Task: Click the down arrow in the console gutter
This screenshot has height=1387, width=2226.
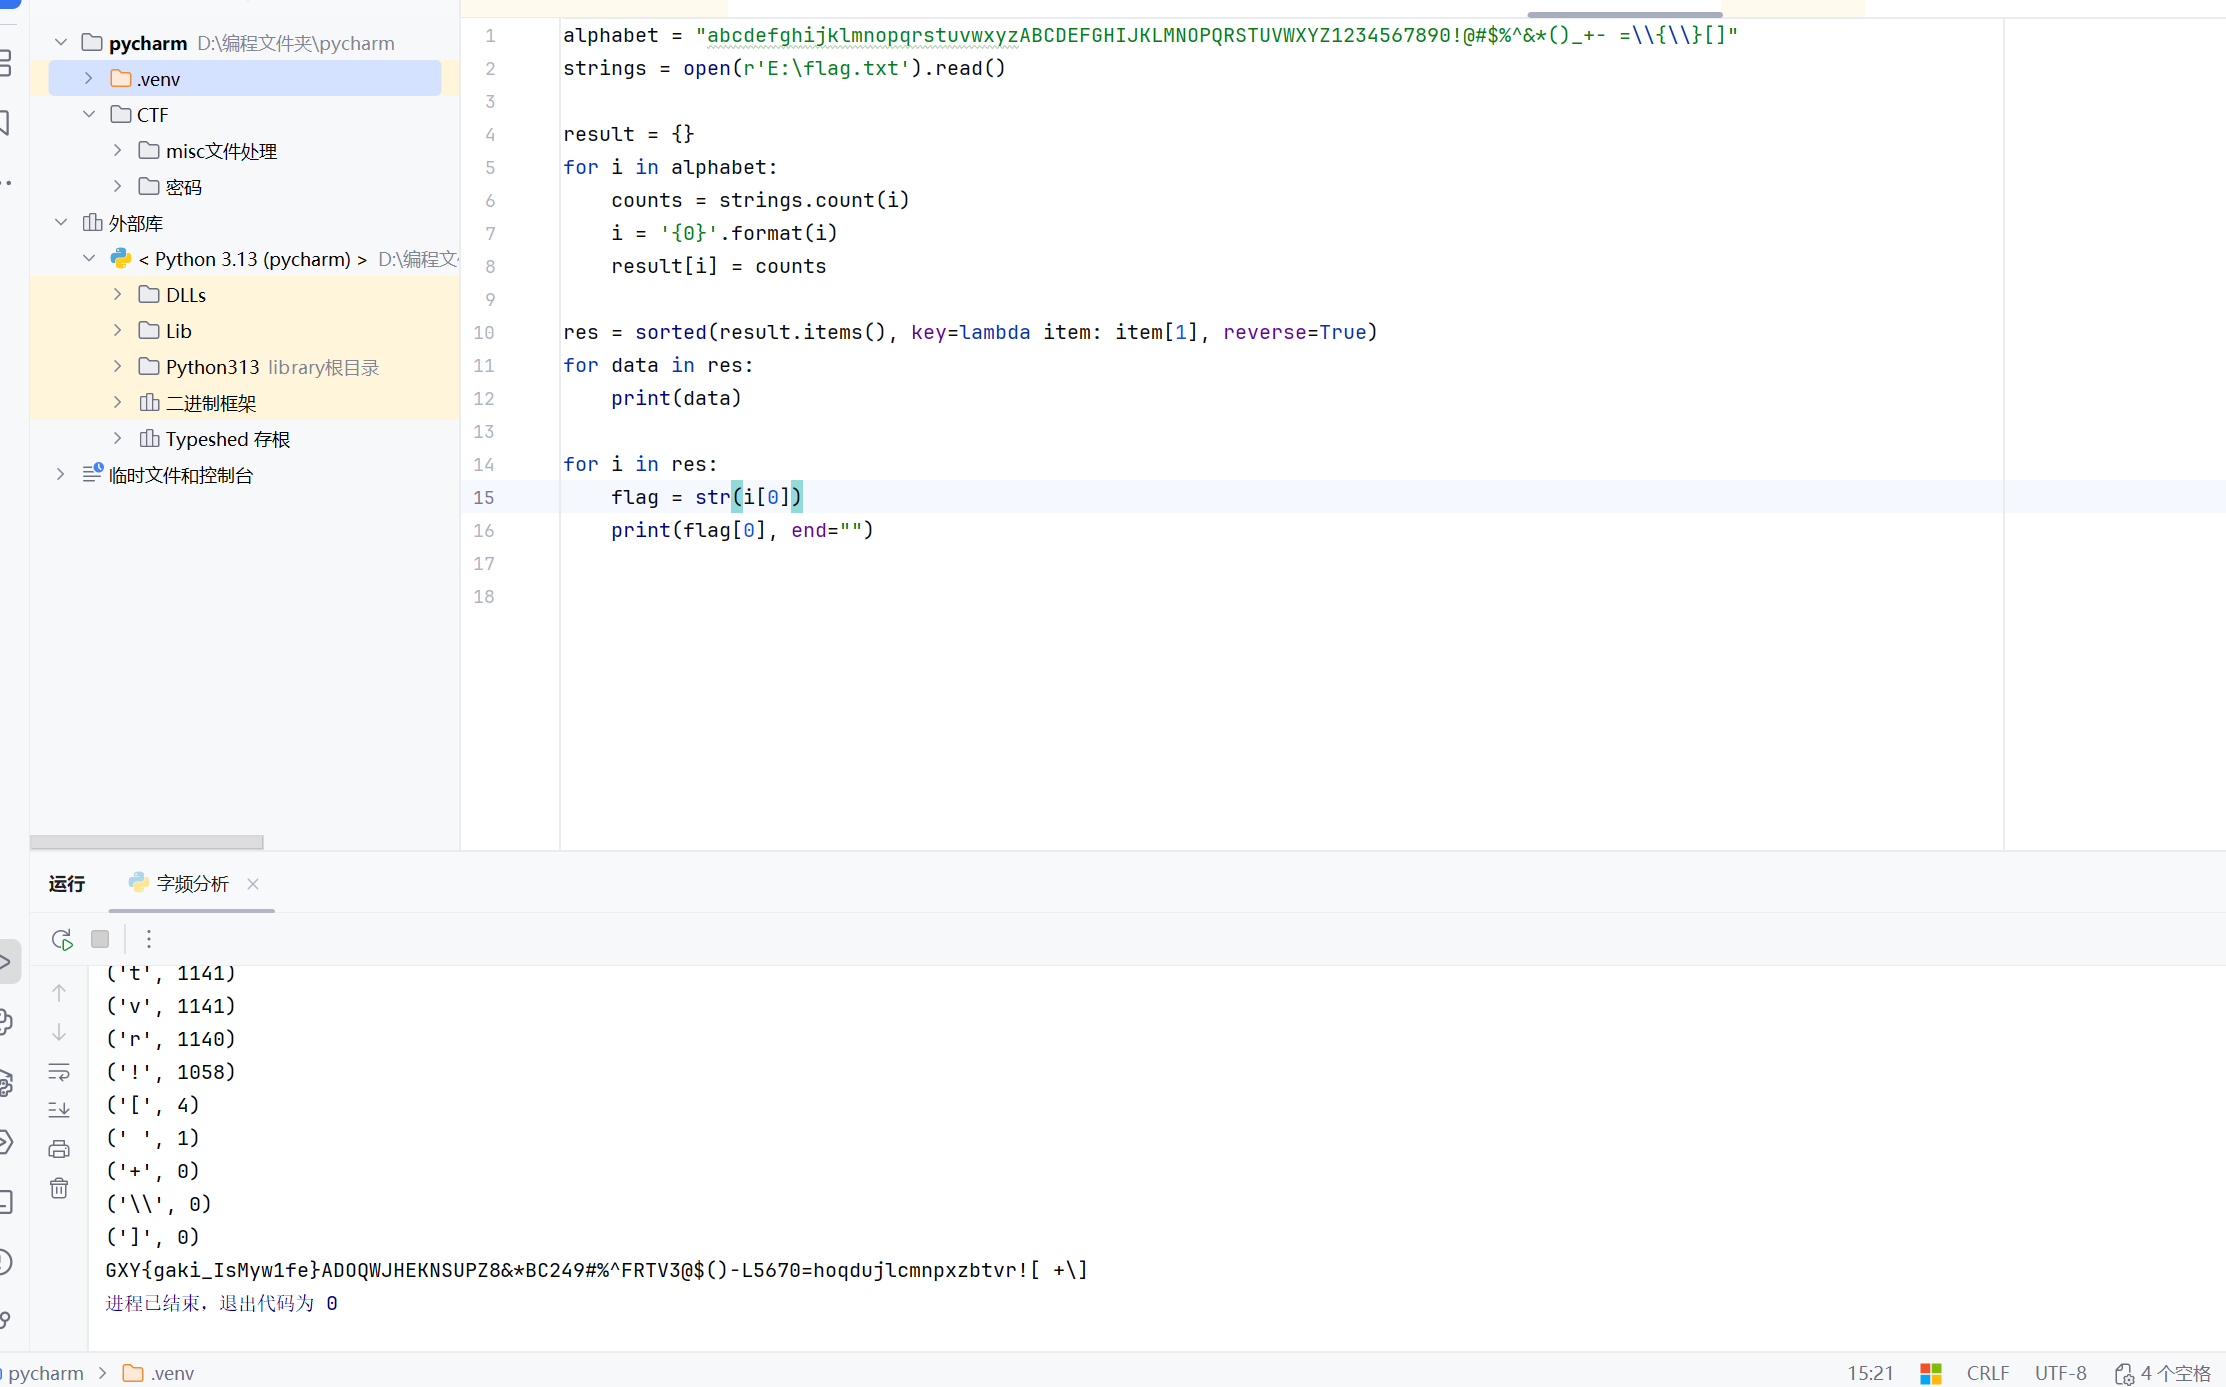Action: (59, 1032)
